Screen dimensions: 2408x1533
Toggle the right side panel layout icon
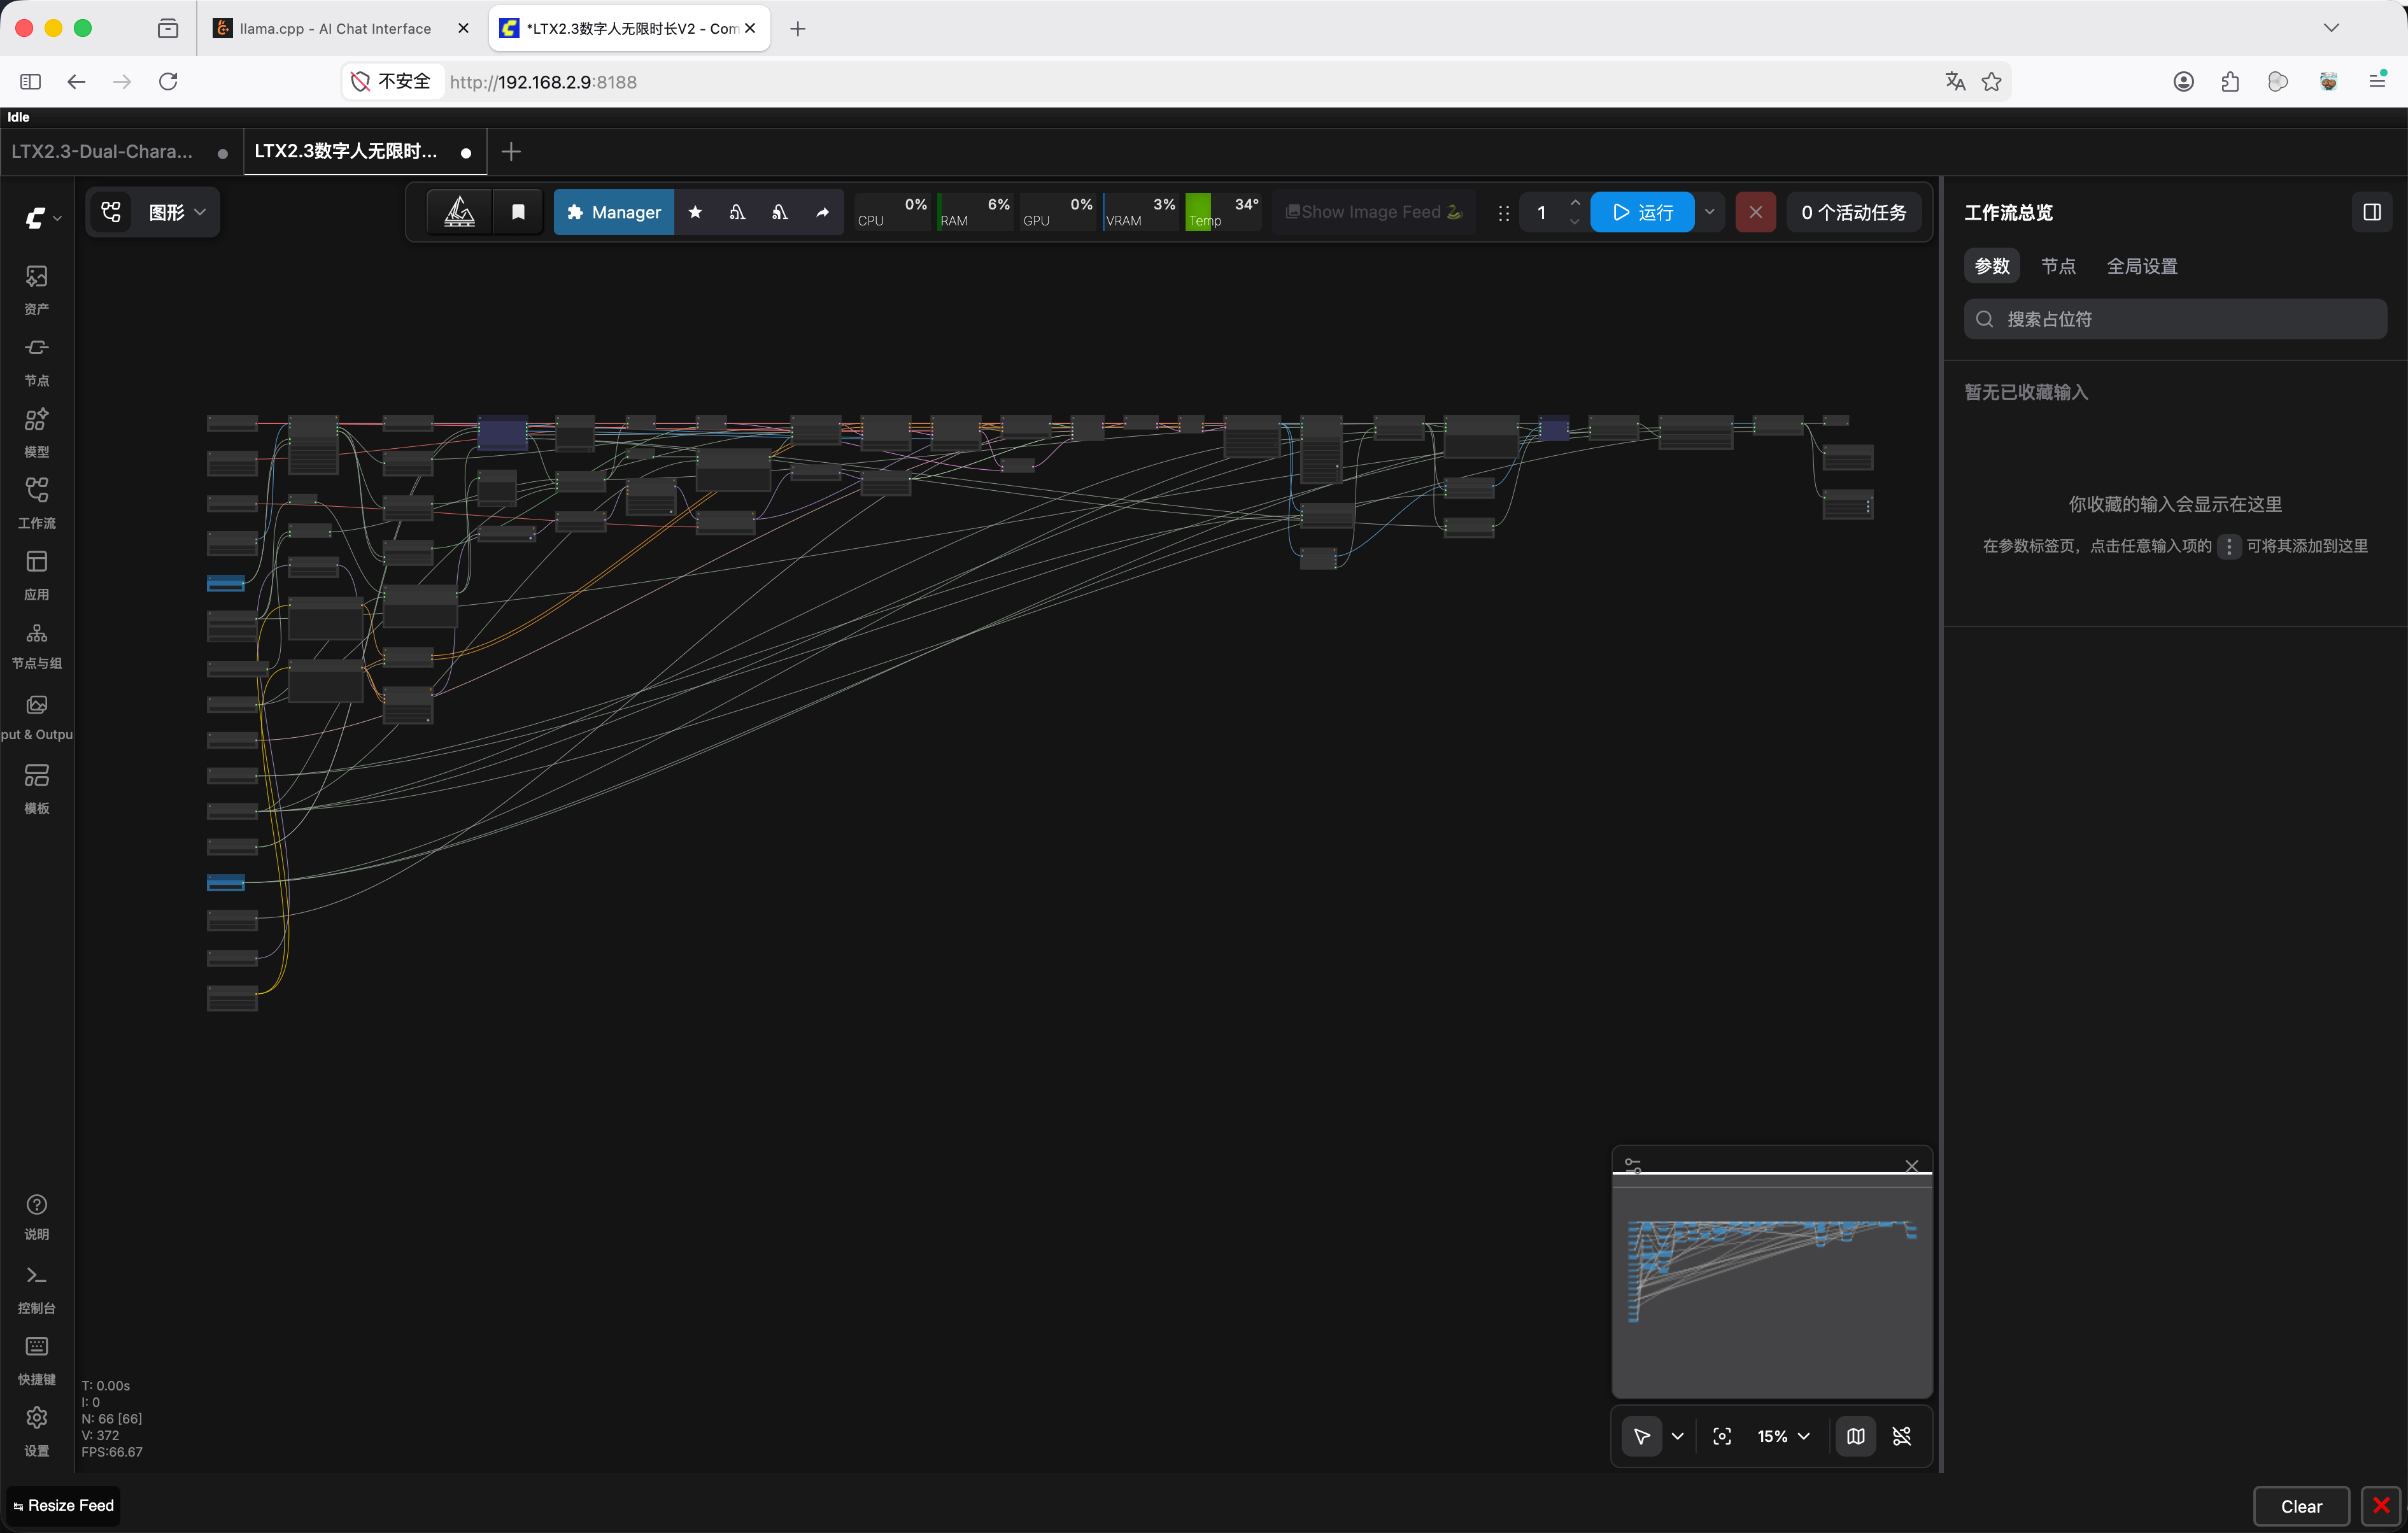click(2371, 212)
